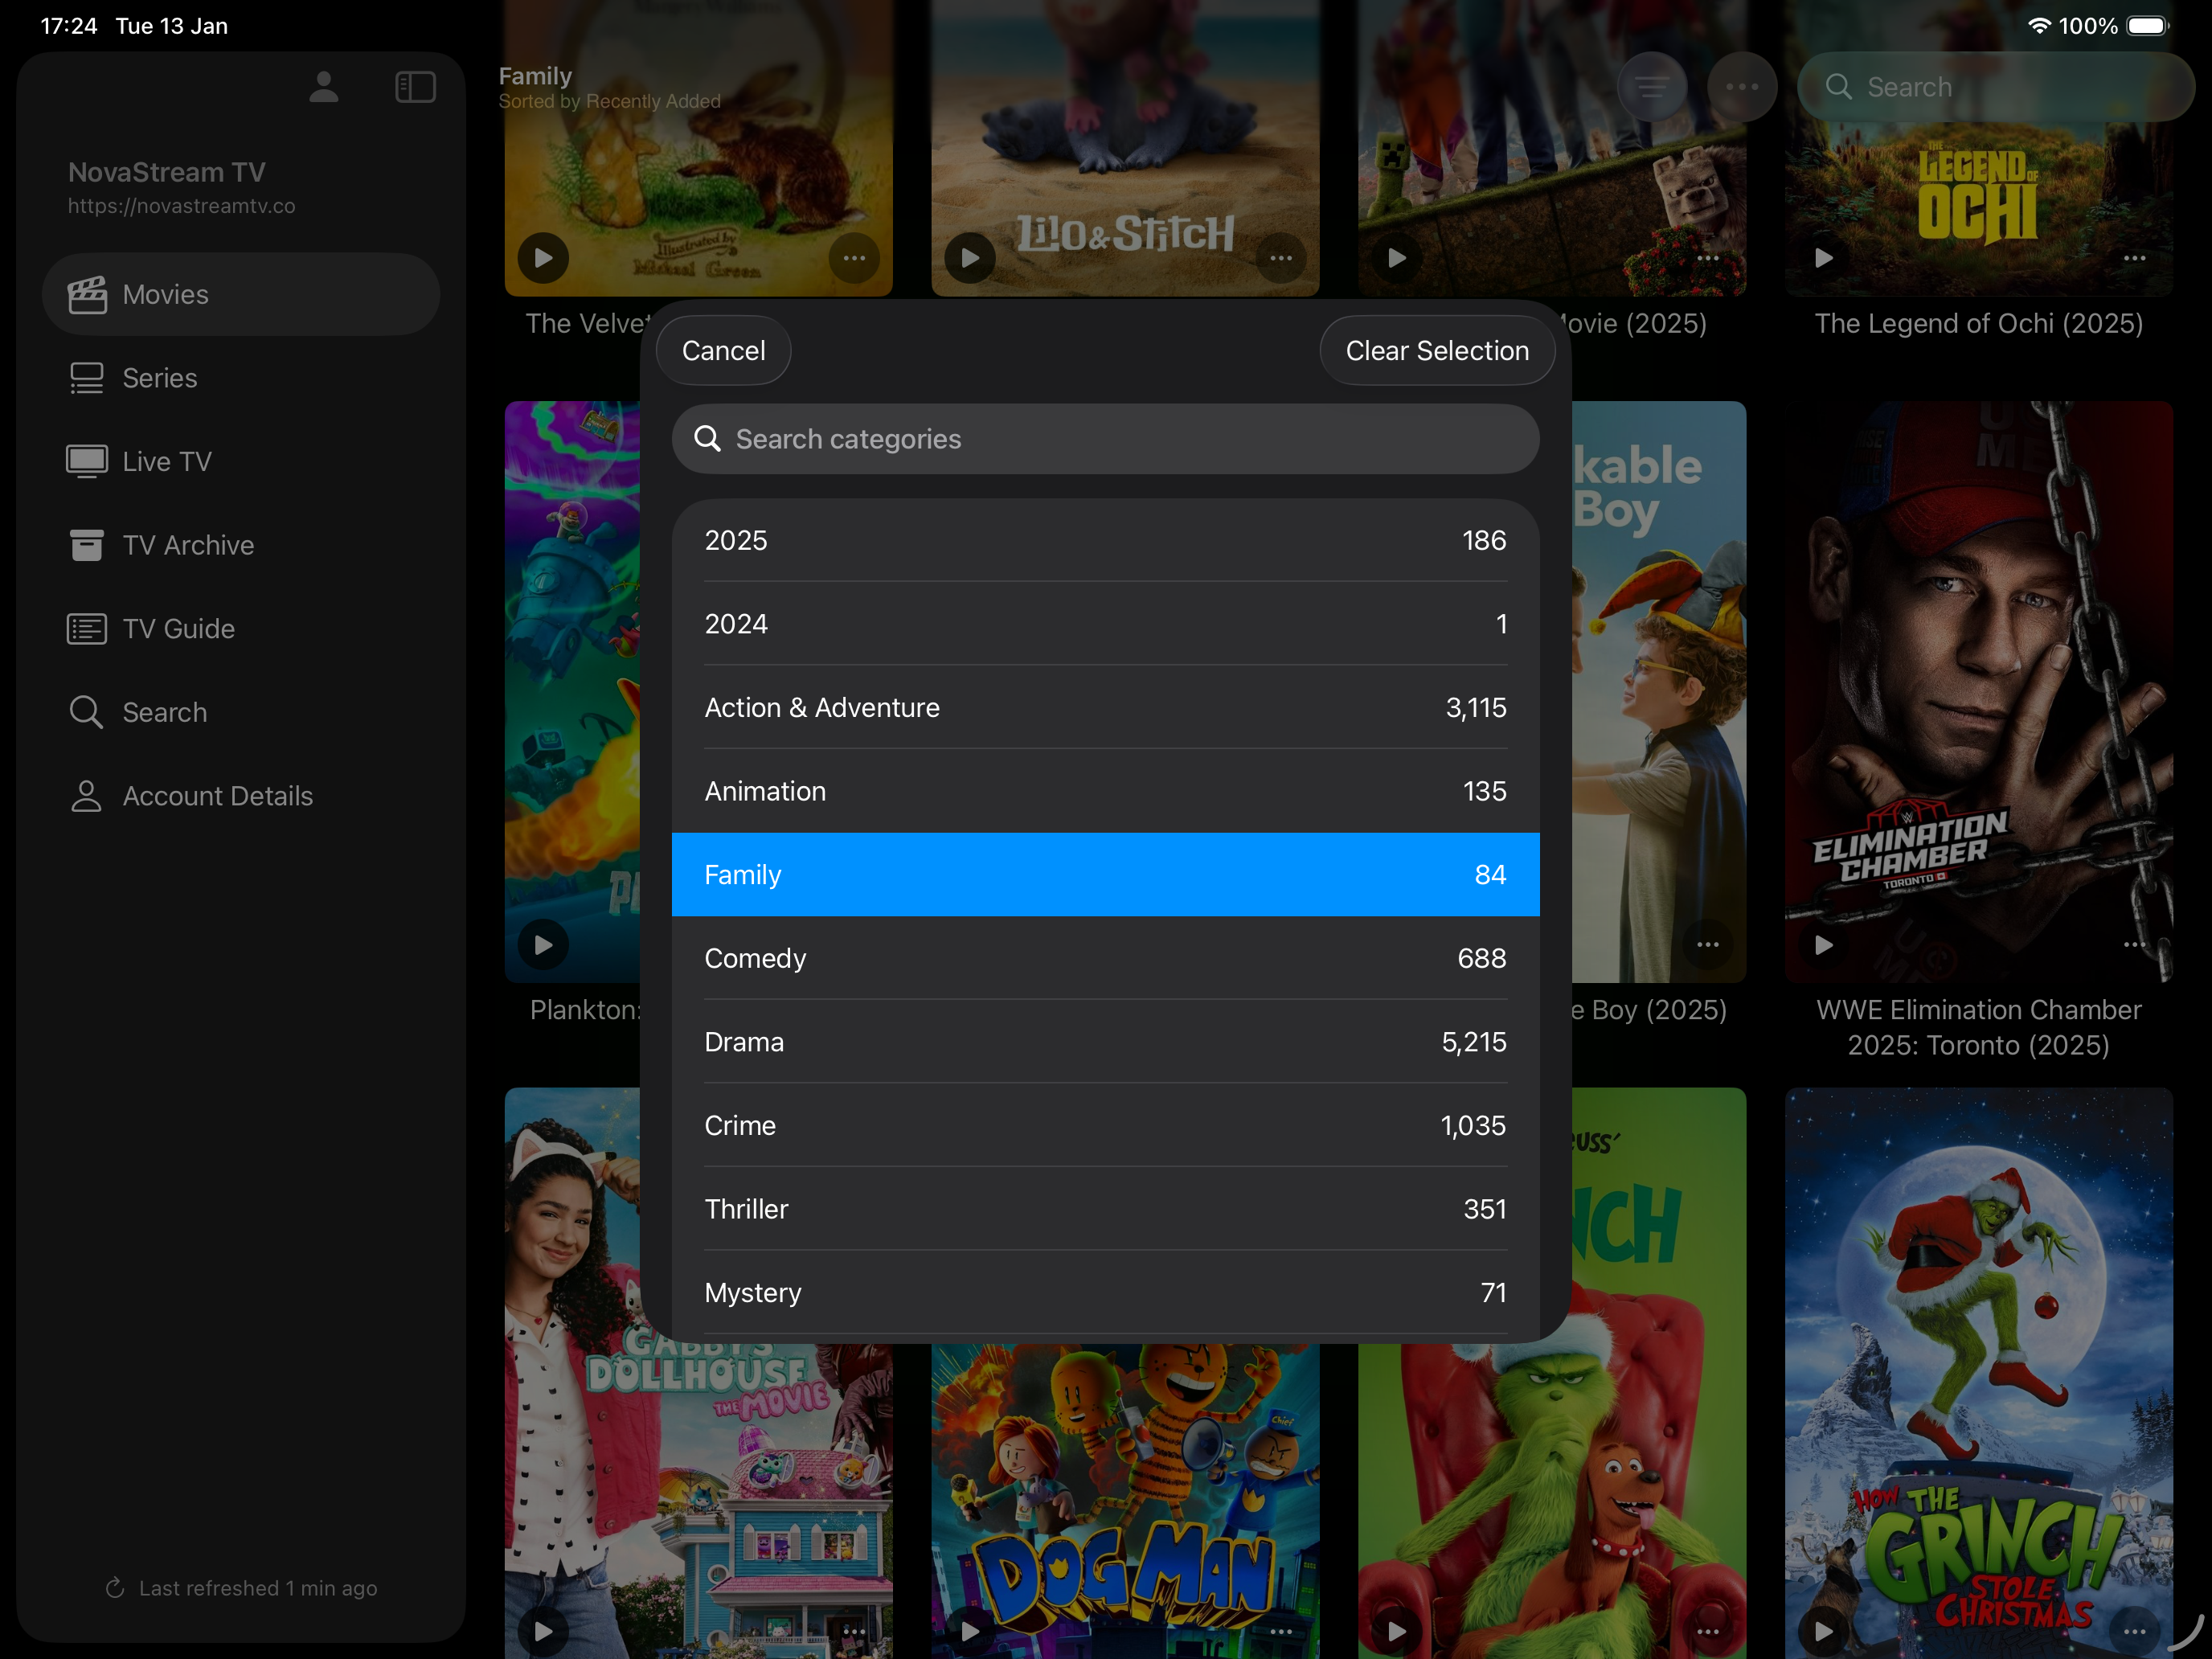Viewport: 2212px width, 1659px height.
Task: Open the Live TV section
Action: [x=241, y=461]
